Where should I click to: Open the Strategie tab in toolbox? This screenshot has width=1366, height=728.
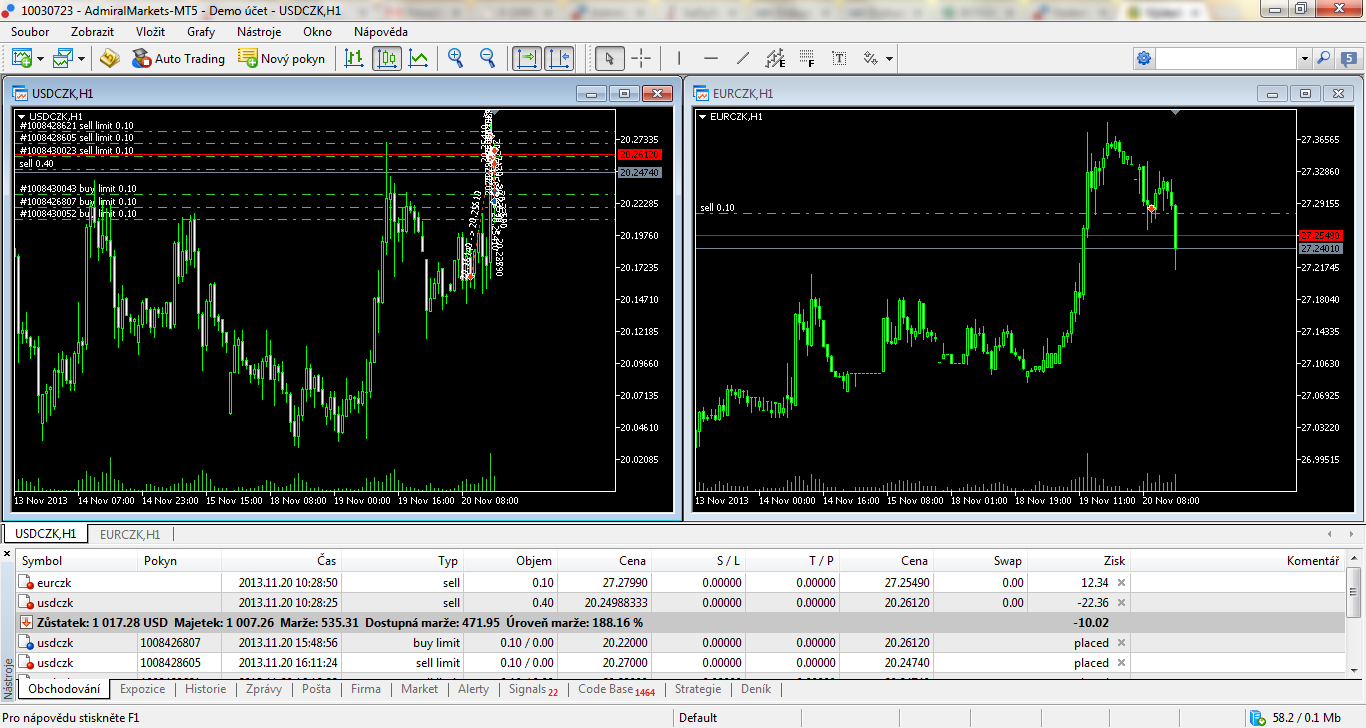coord(698,689)
